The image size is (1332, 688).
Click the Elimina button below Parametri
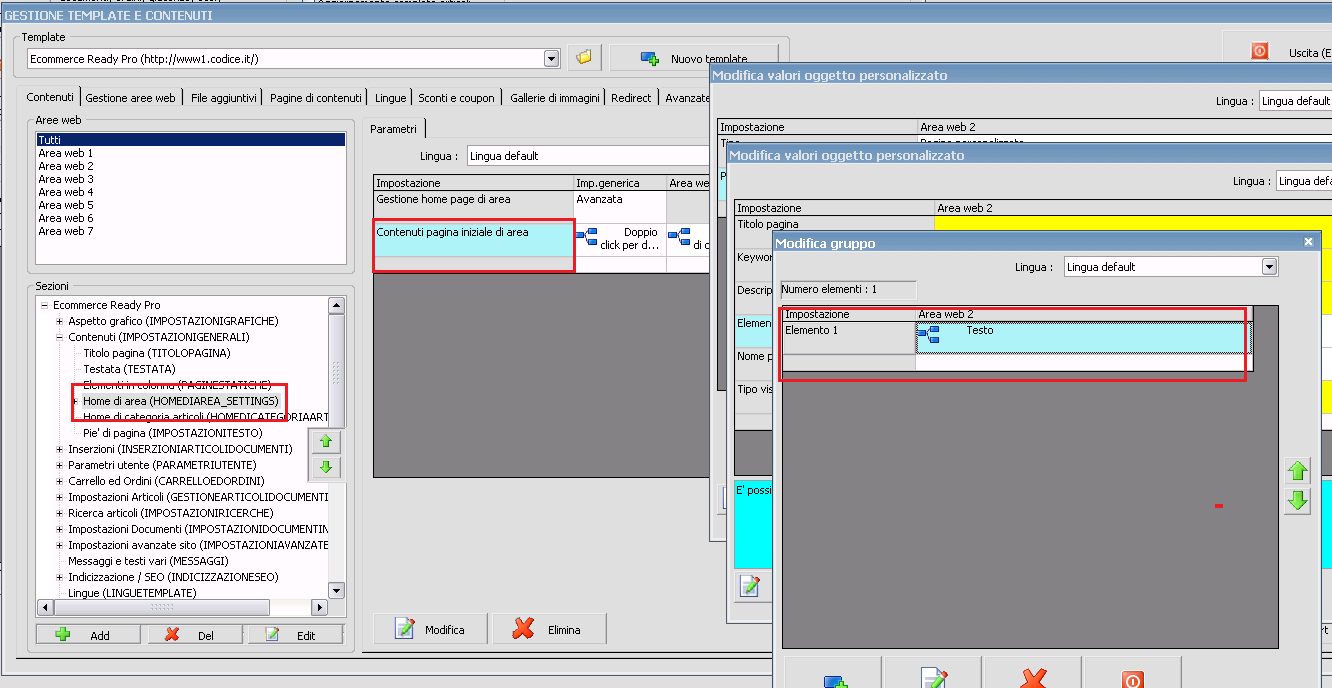point(549,629)
